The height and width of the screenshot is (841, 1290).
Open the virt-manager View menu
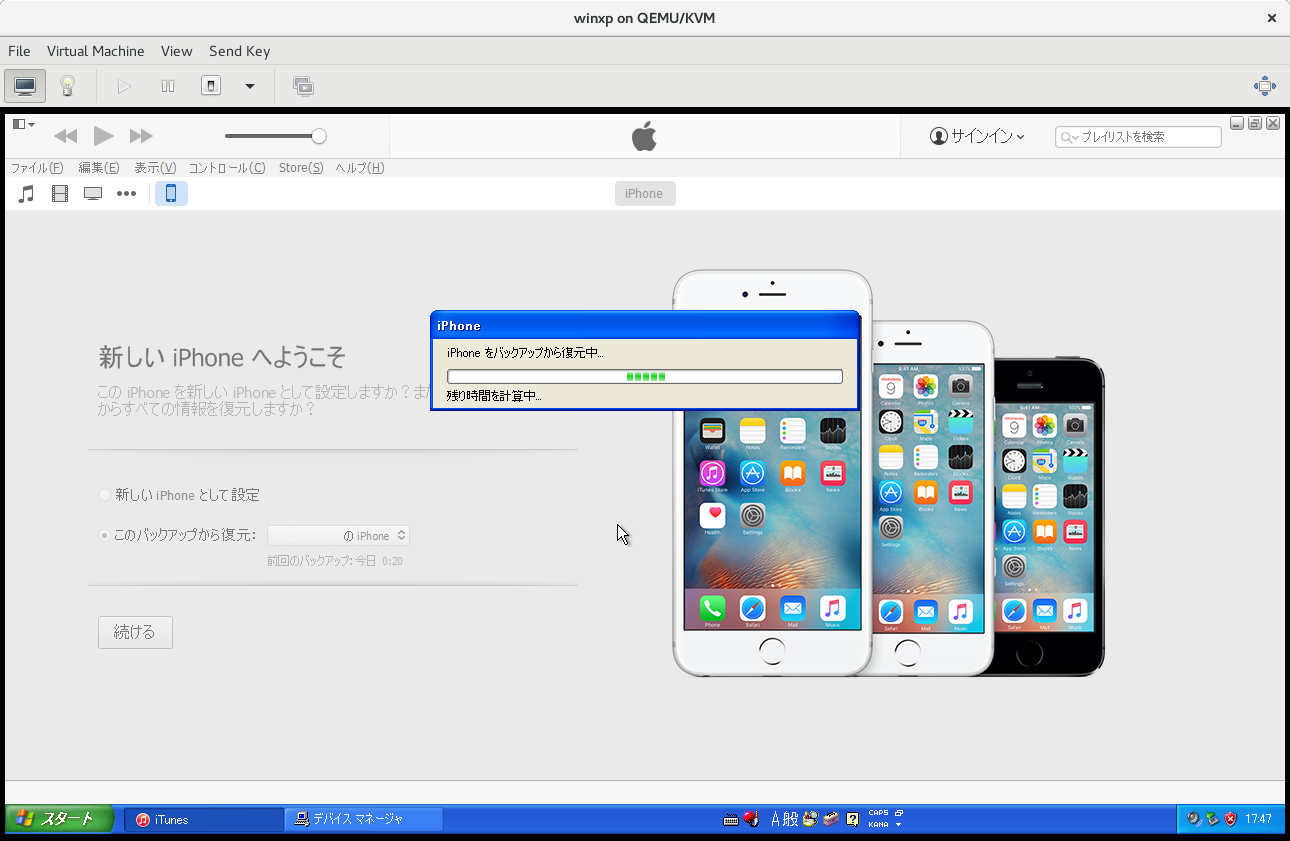coord(176,51)
